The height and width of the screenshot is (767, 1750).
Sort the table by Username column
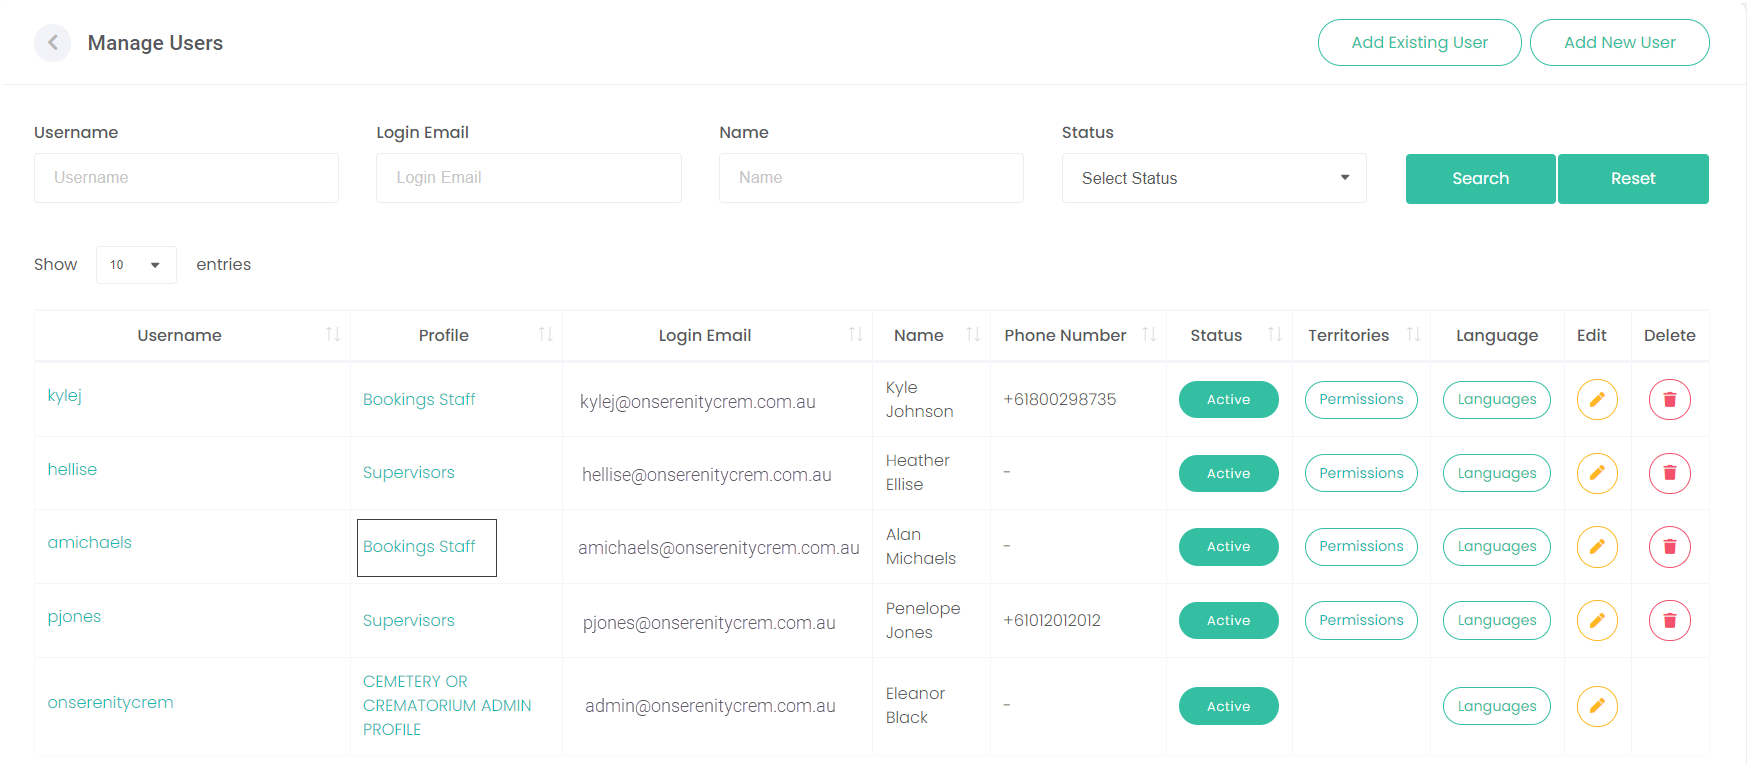tap(333, 335)
